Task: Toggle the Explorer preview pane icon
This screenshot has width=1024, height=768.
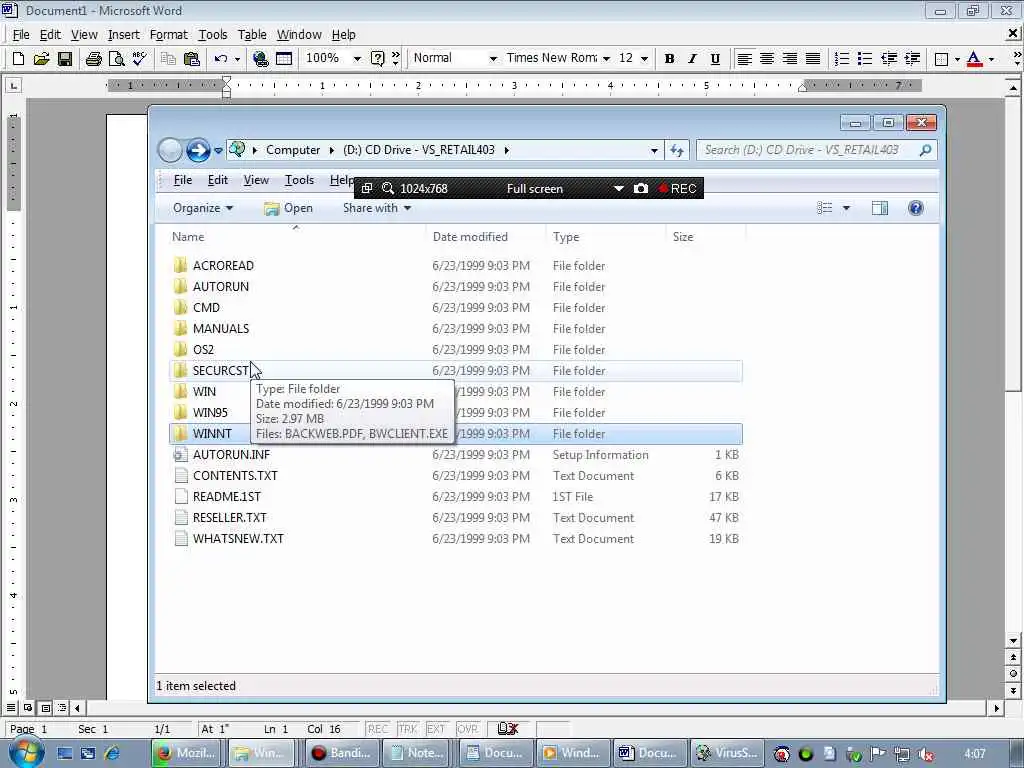Action: (x=880, y=208)
